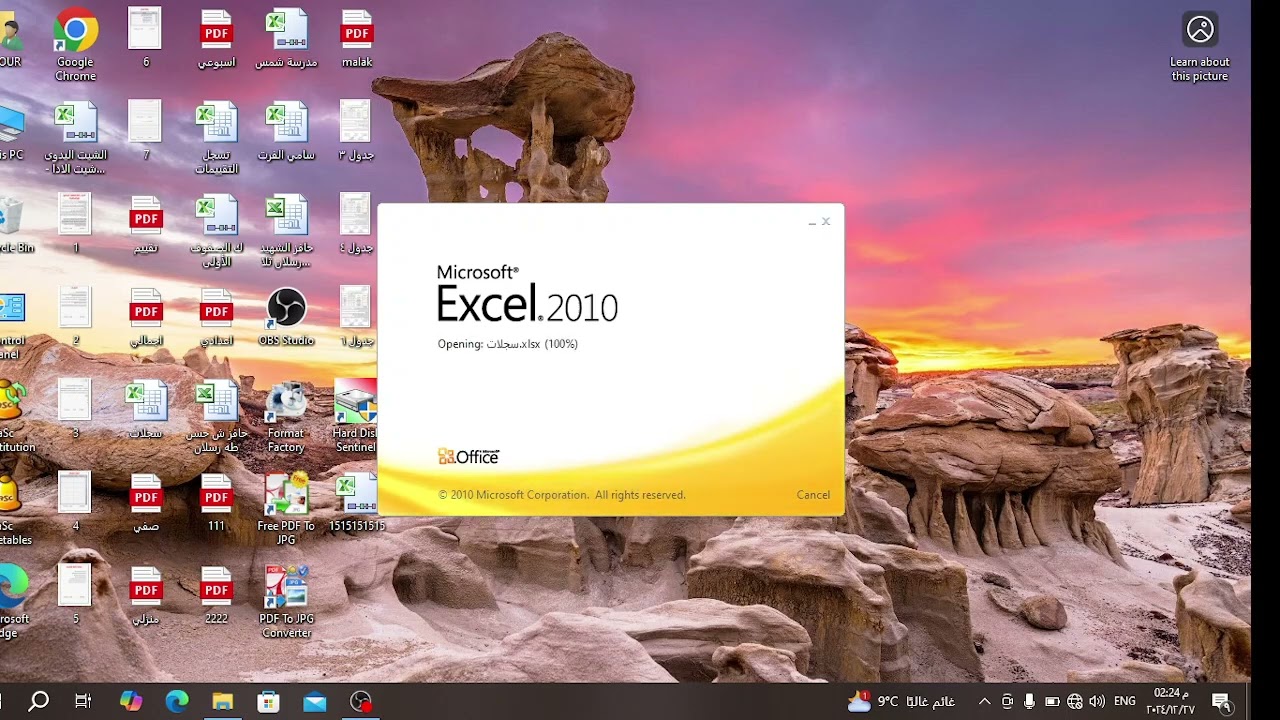This screenshot has width=1280, height=720.
Task: Switch the ENG input language indicator
Action: (1124, 701)
